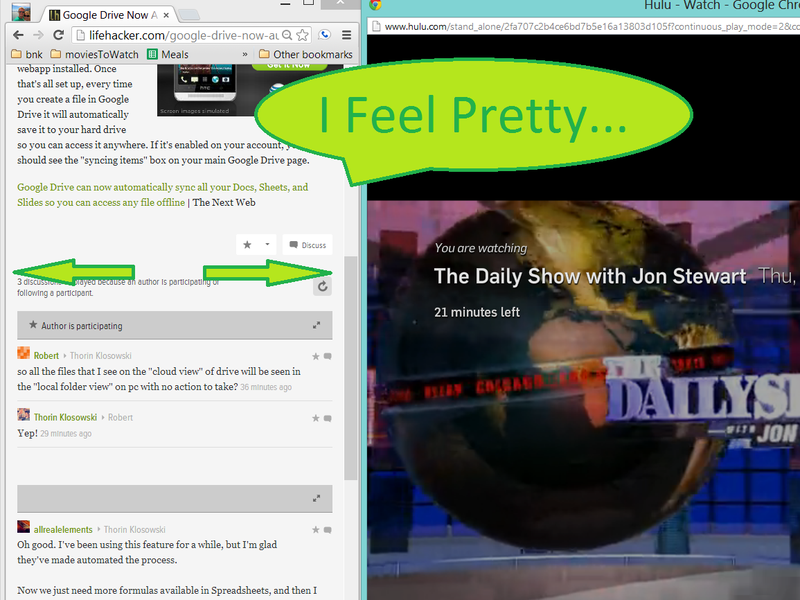
Task: Show hidden bookmarks with the overflow chevron
Action: click(245, 54)
